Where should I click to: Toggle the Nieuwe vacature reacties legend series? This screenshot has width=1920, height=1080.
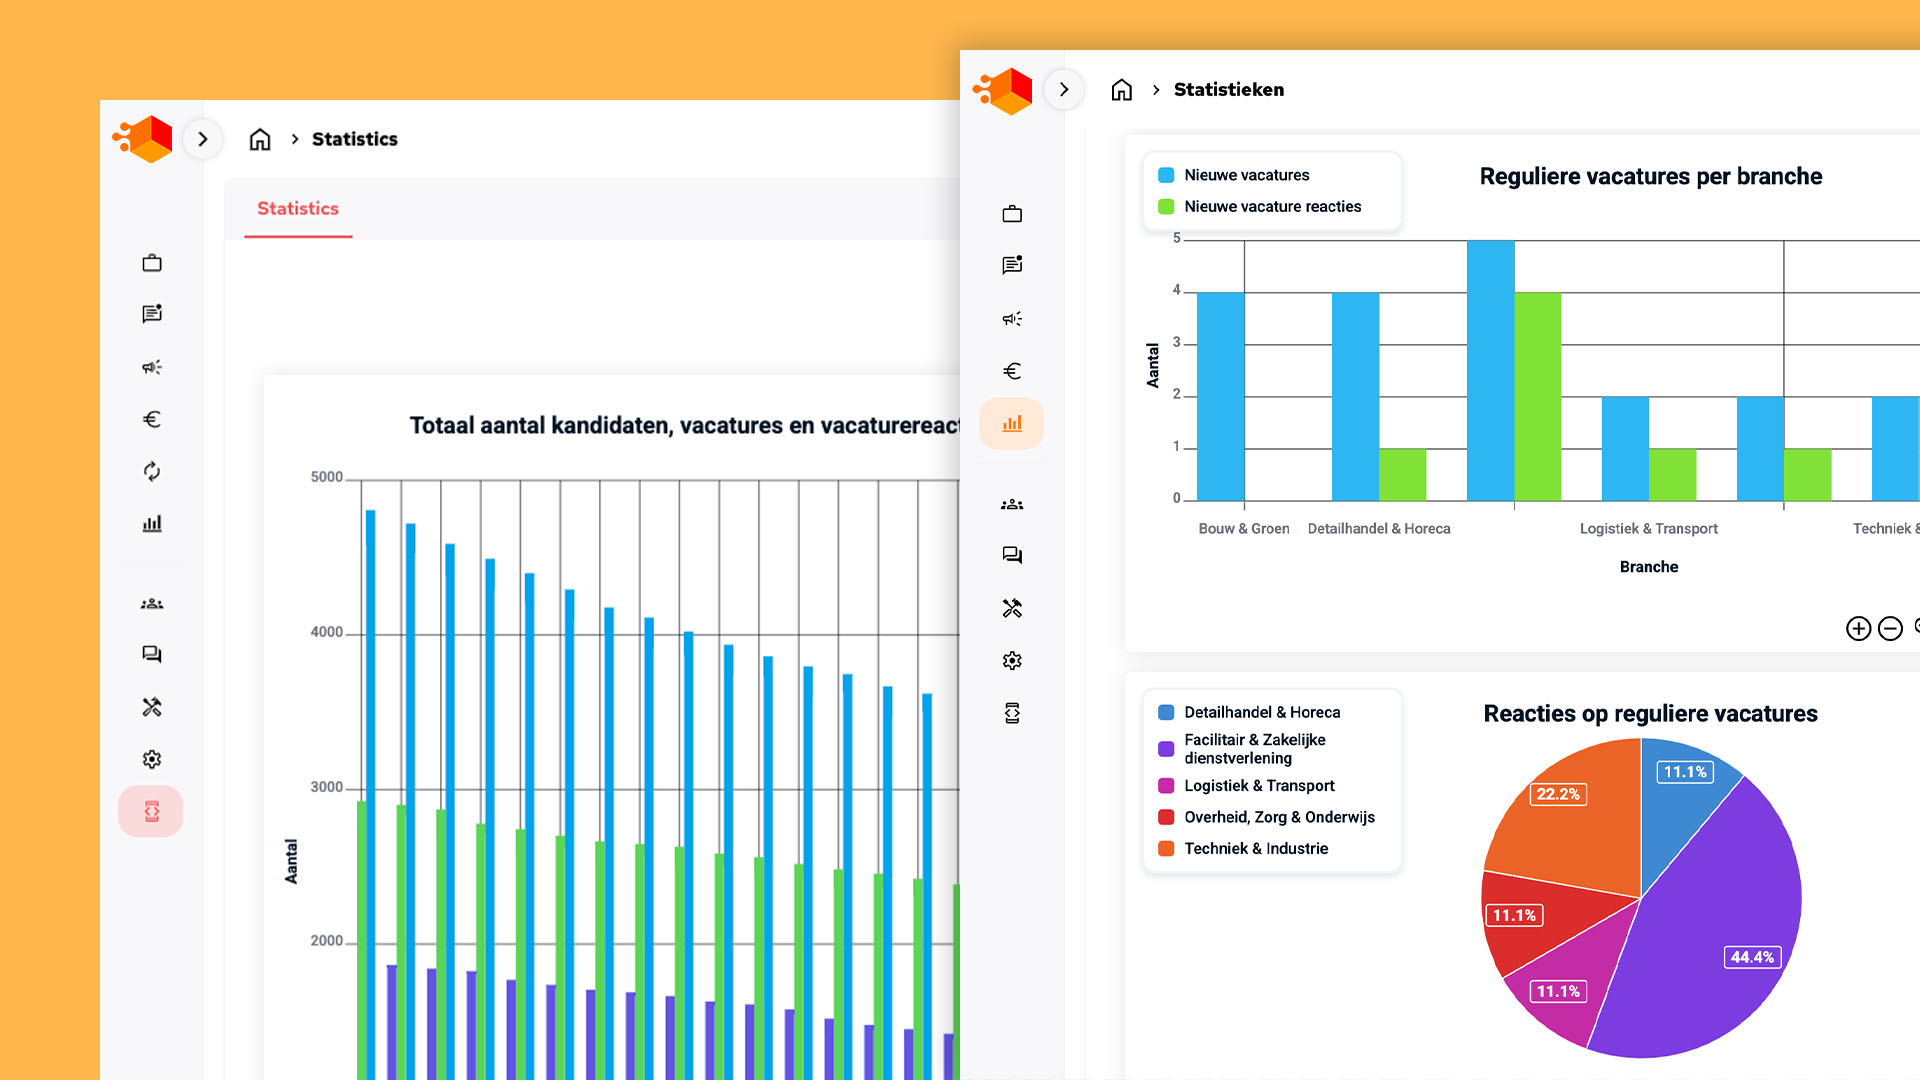pos(1272,207)
